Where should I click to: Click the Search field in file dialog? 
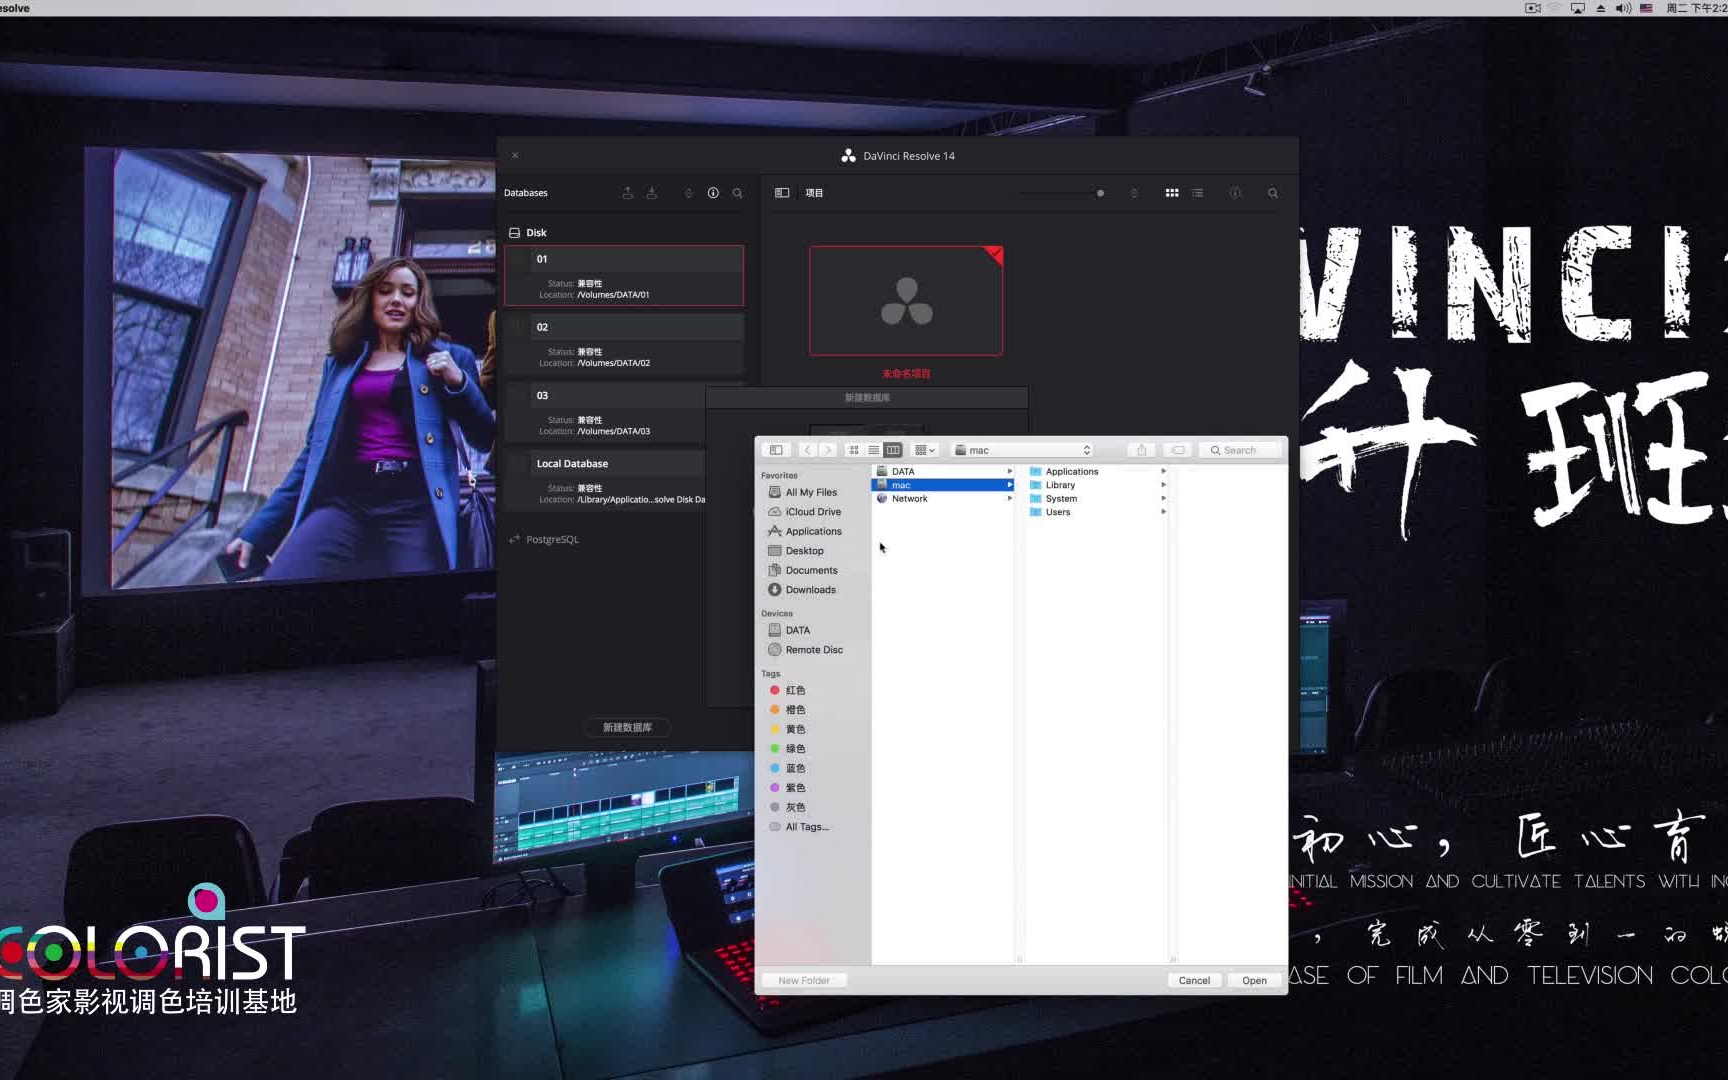pos(1241,450)
